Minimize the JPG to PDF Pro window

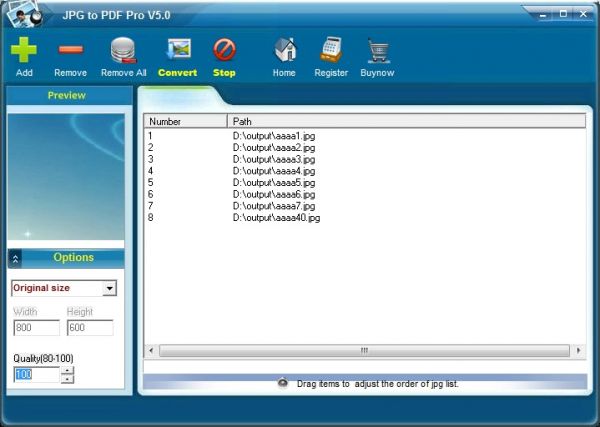coord(543,15)
